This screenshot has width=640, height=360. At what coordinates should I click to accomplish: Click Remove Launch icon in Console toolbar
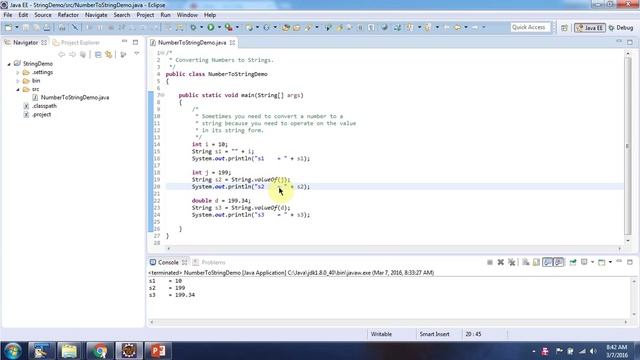500,262
